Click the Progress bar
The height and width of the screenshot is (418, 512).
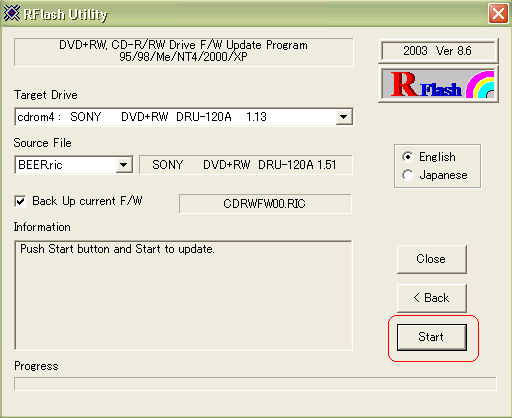255,384
